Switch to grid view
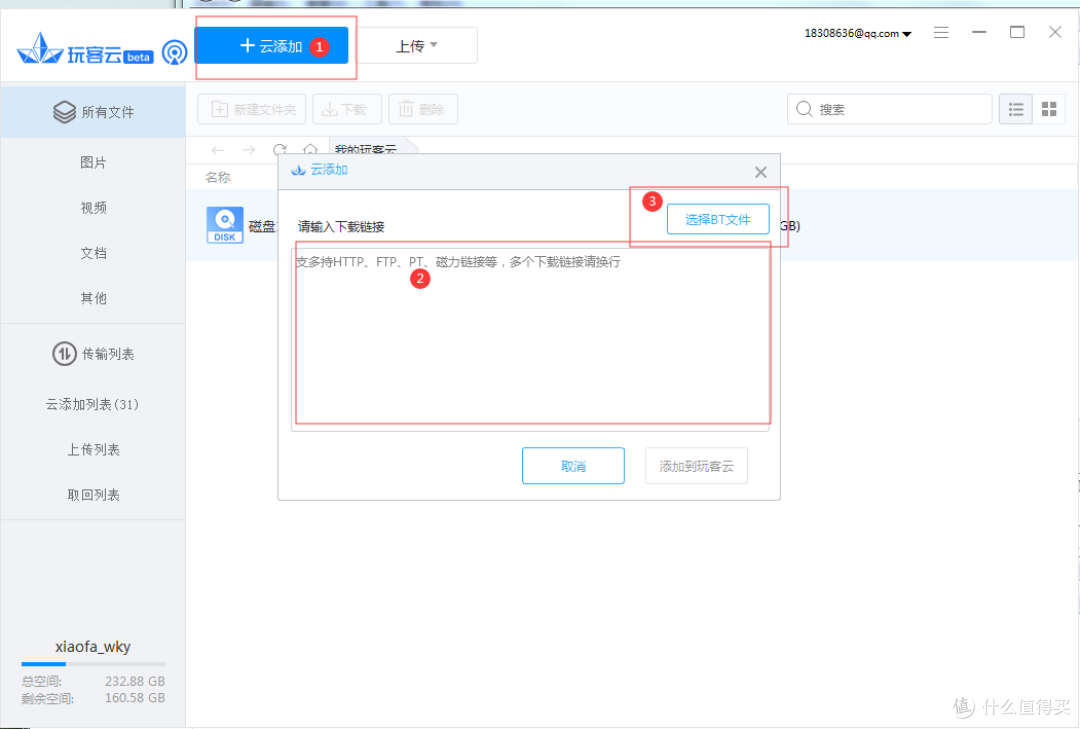This screenshot has width=1080, height=729. [1049, 109]
